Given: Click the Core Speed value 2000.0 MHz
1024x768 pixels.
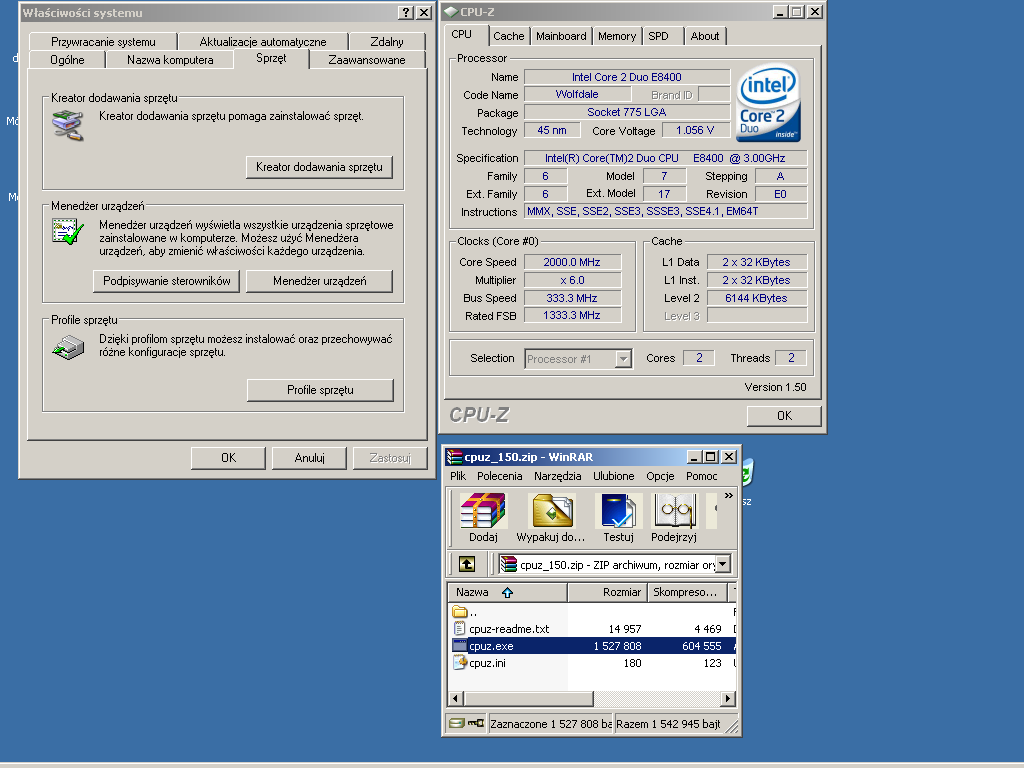Looking at the screenshot, I should (572, 262).
